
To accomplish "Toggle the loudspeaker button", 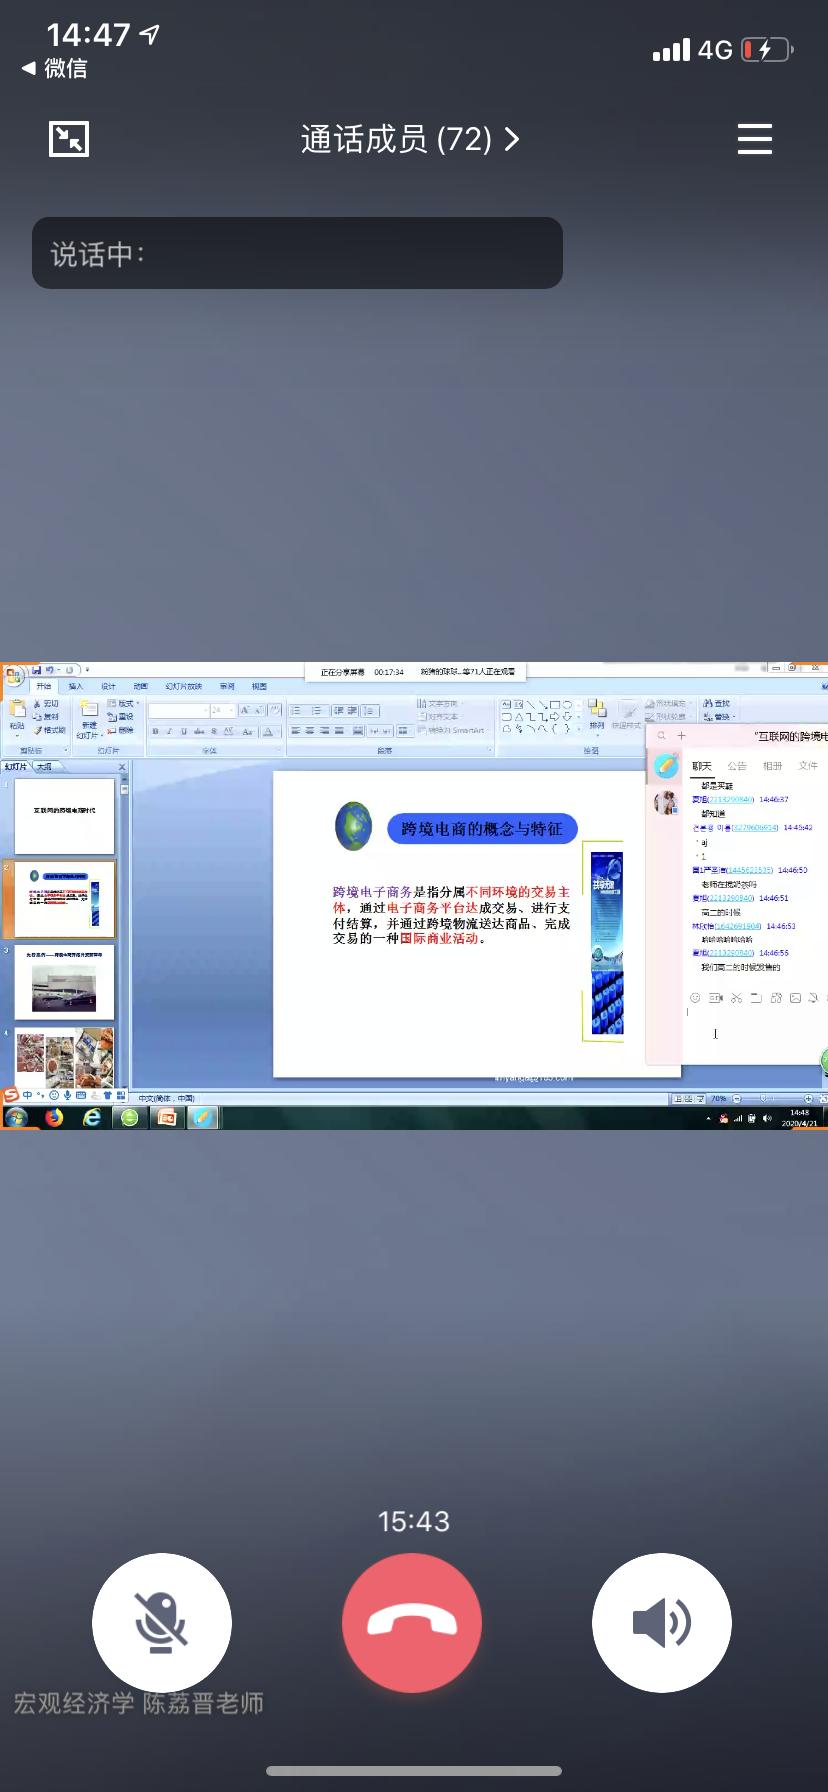I will (661, 1622).
